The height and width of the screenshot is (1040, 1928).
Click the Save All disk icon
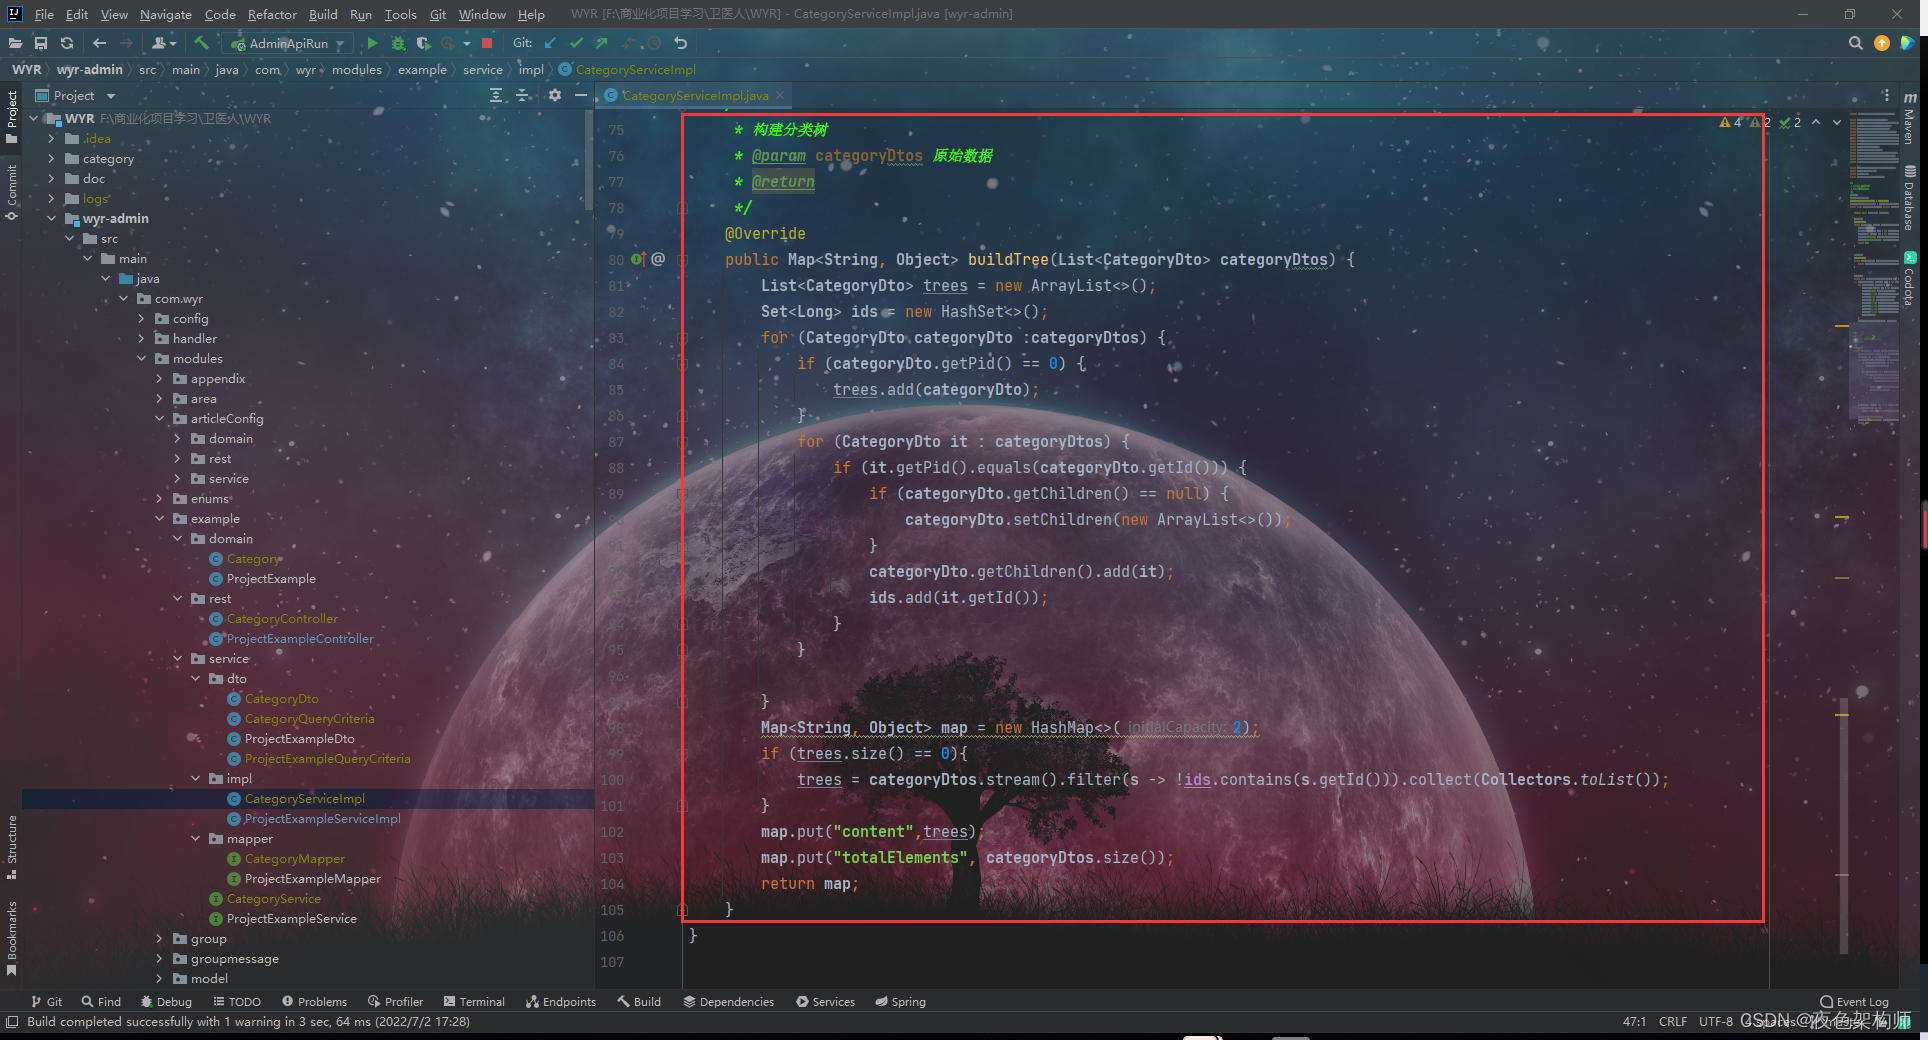[41, 43]
